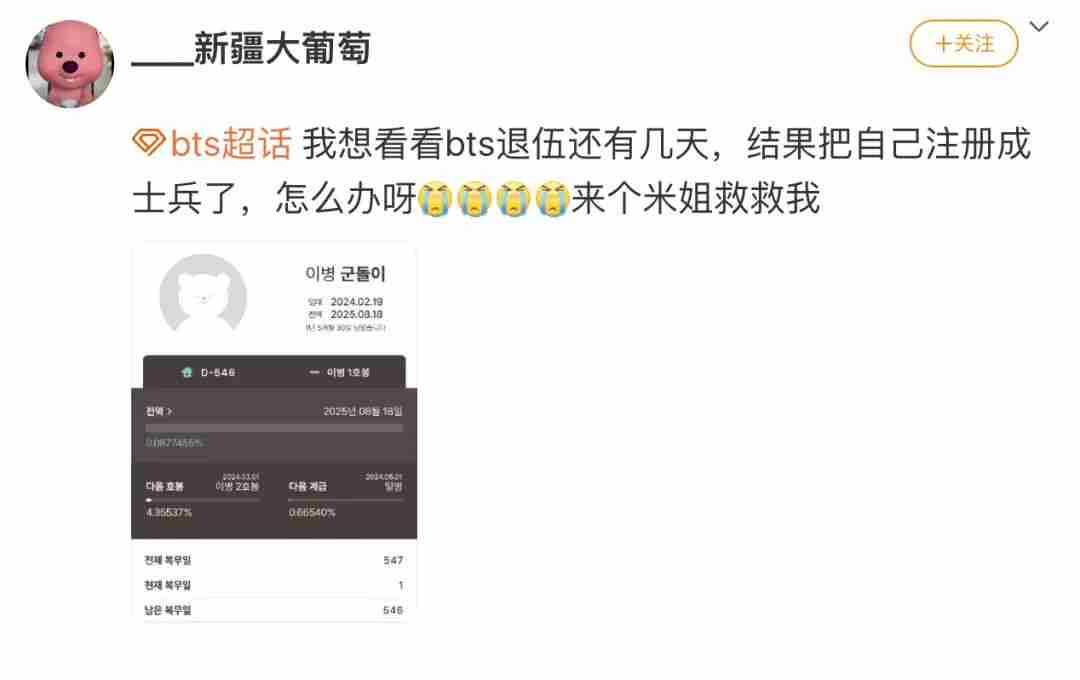Expand the chevron menu beside 关注
This screenshot has height=680, width=1080.
(1039, 26)
